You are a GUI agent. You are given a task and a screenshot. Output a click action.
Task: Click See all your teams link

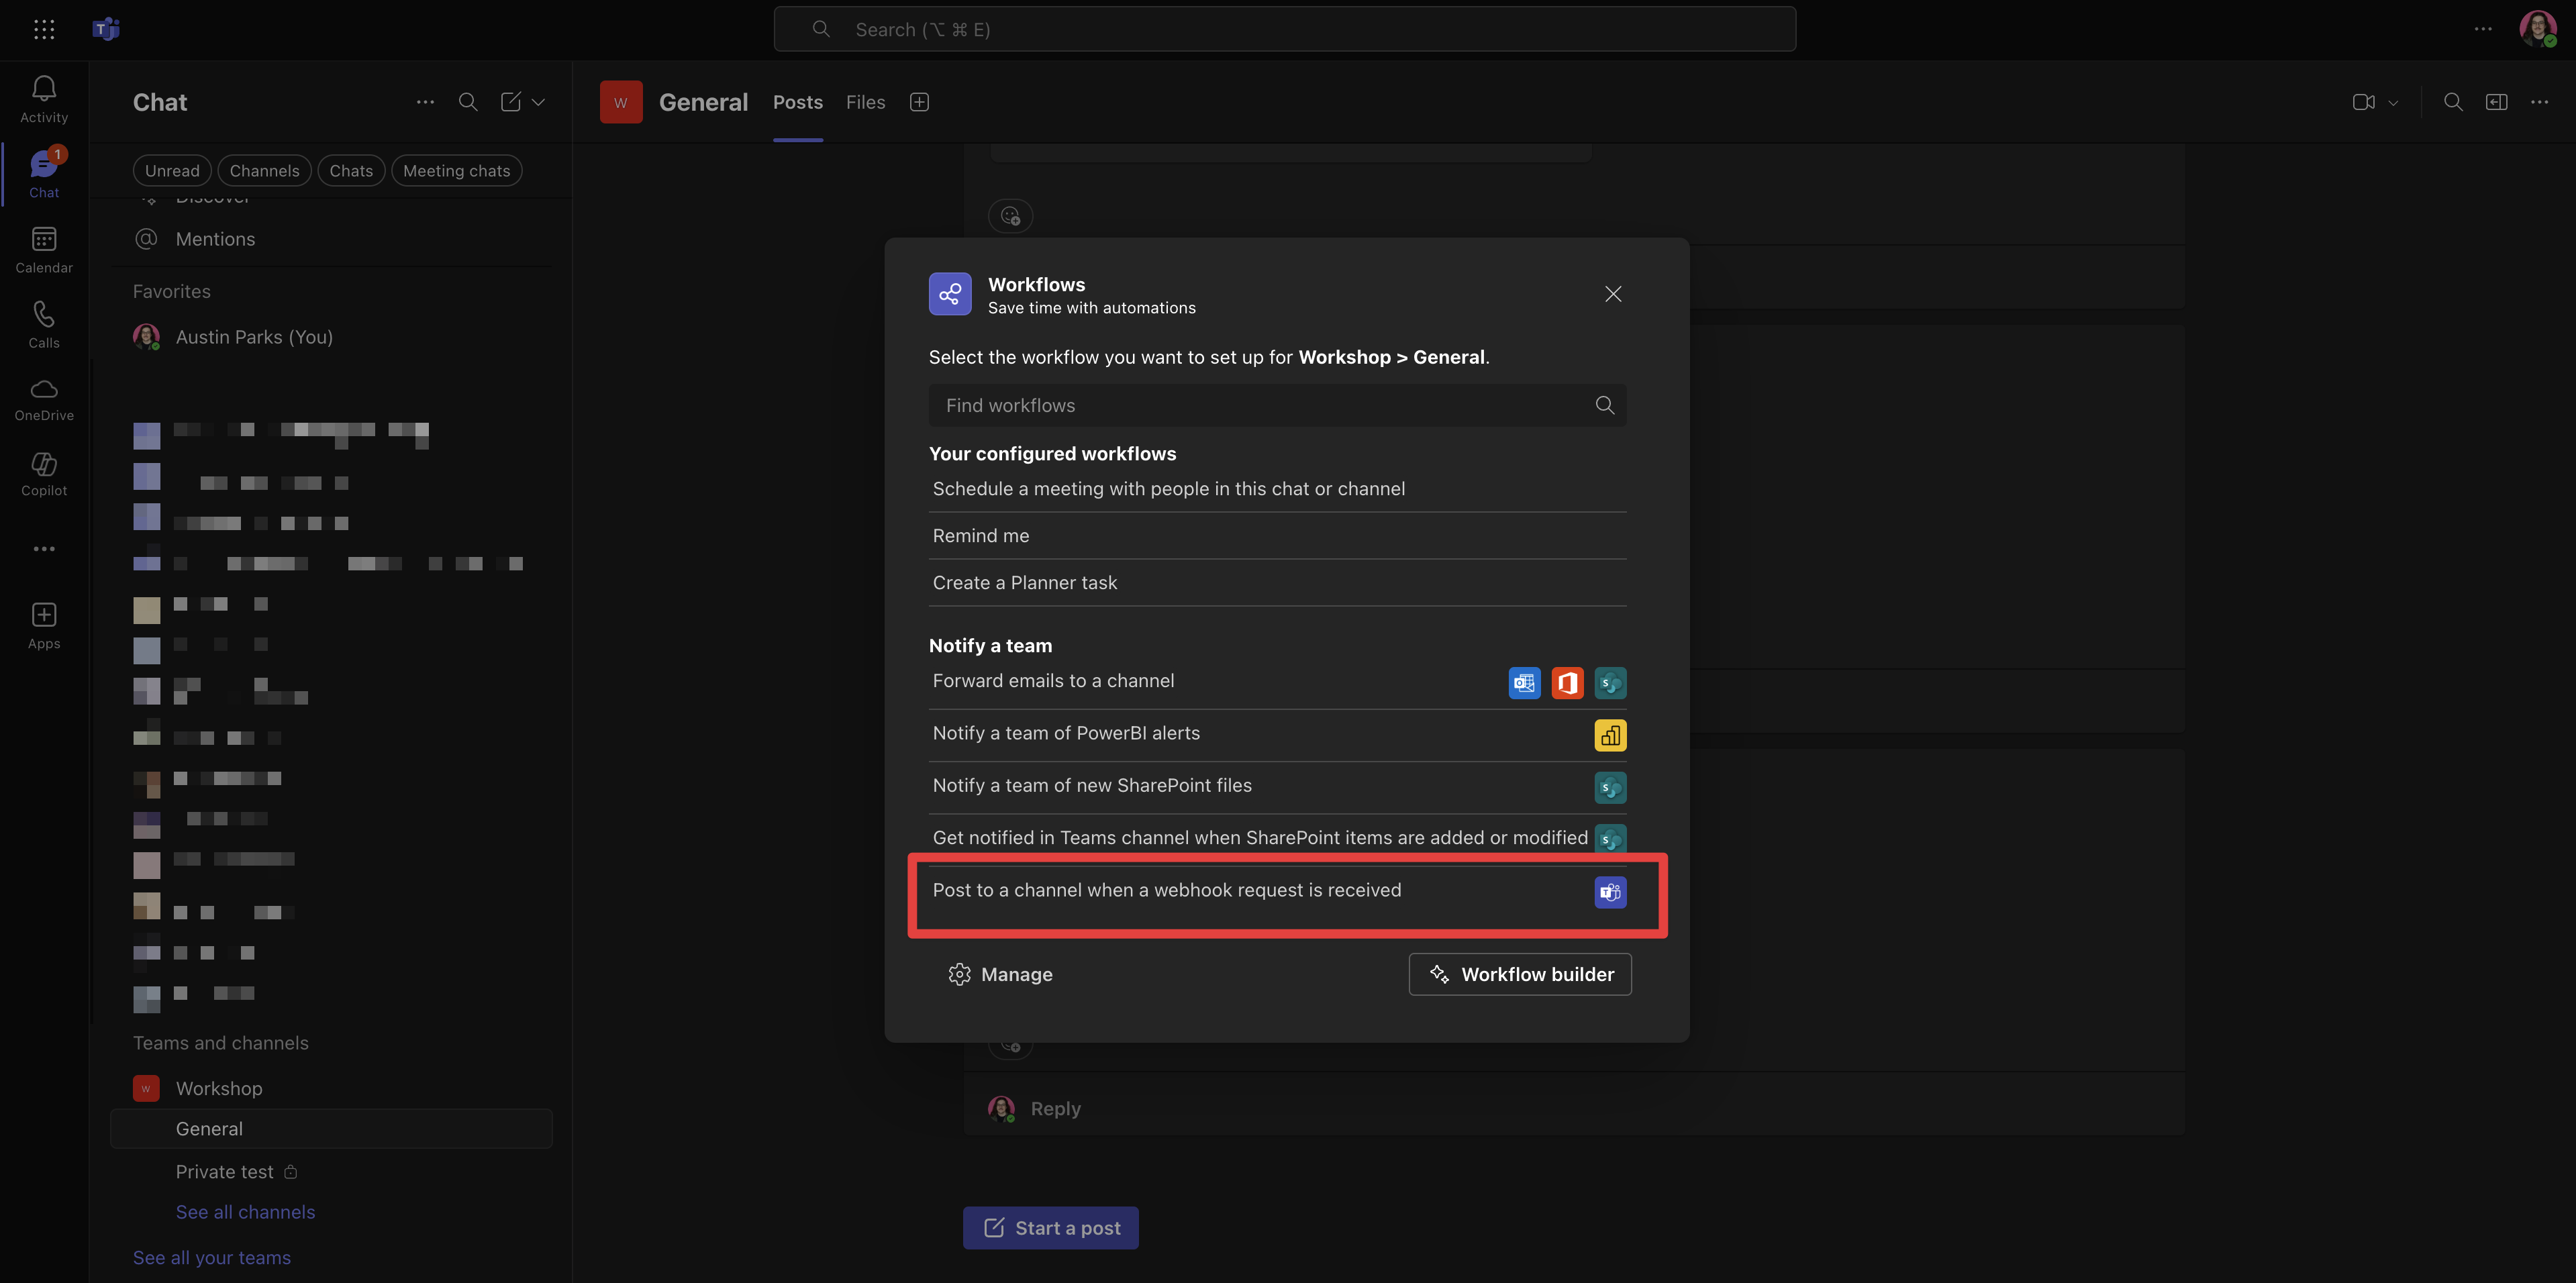pyautogui.click(x=212, y=1258)
